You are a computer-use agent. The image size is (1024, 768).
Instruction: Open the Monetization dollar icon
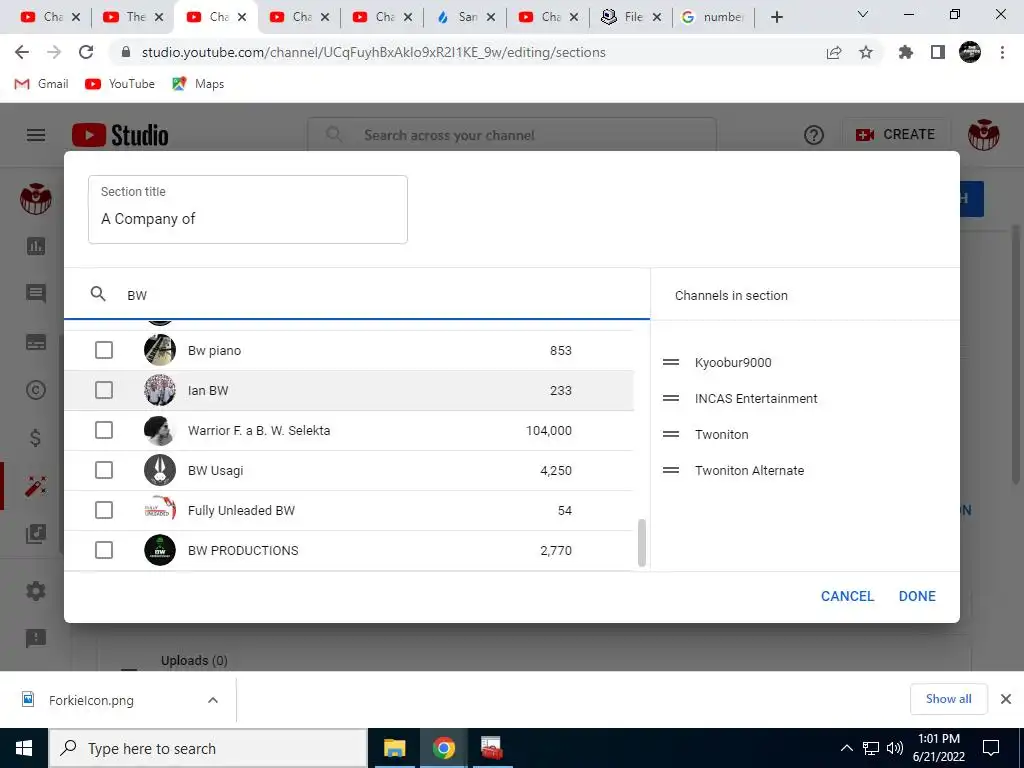36,438
